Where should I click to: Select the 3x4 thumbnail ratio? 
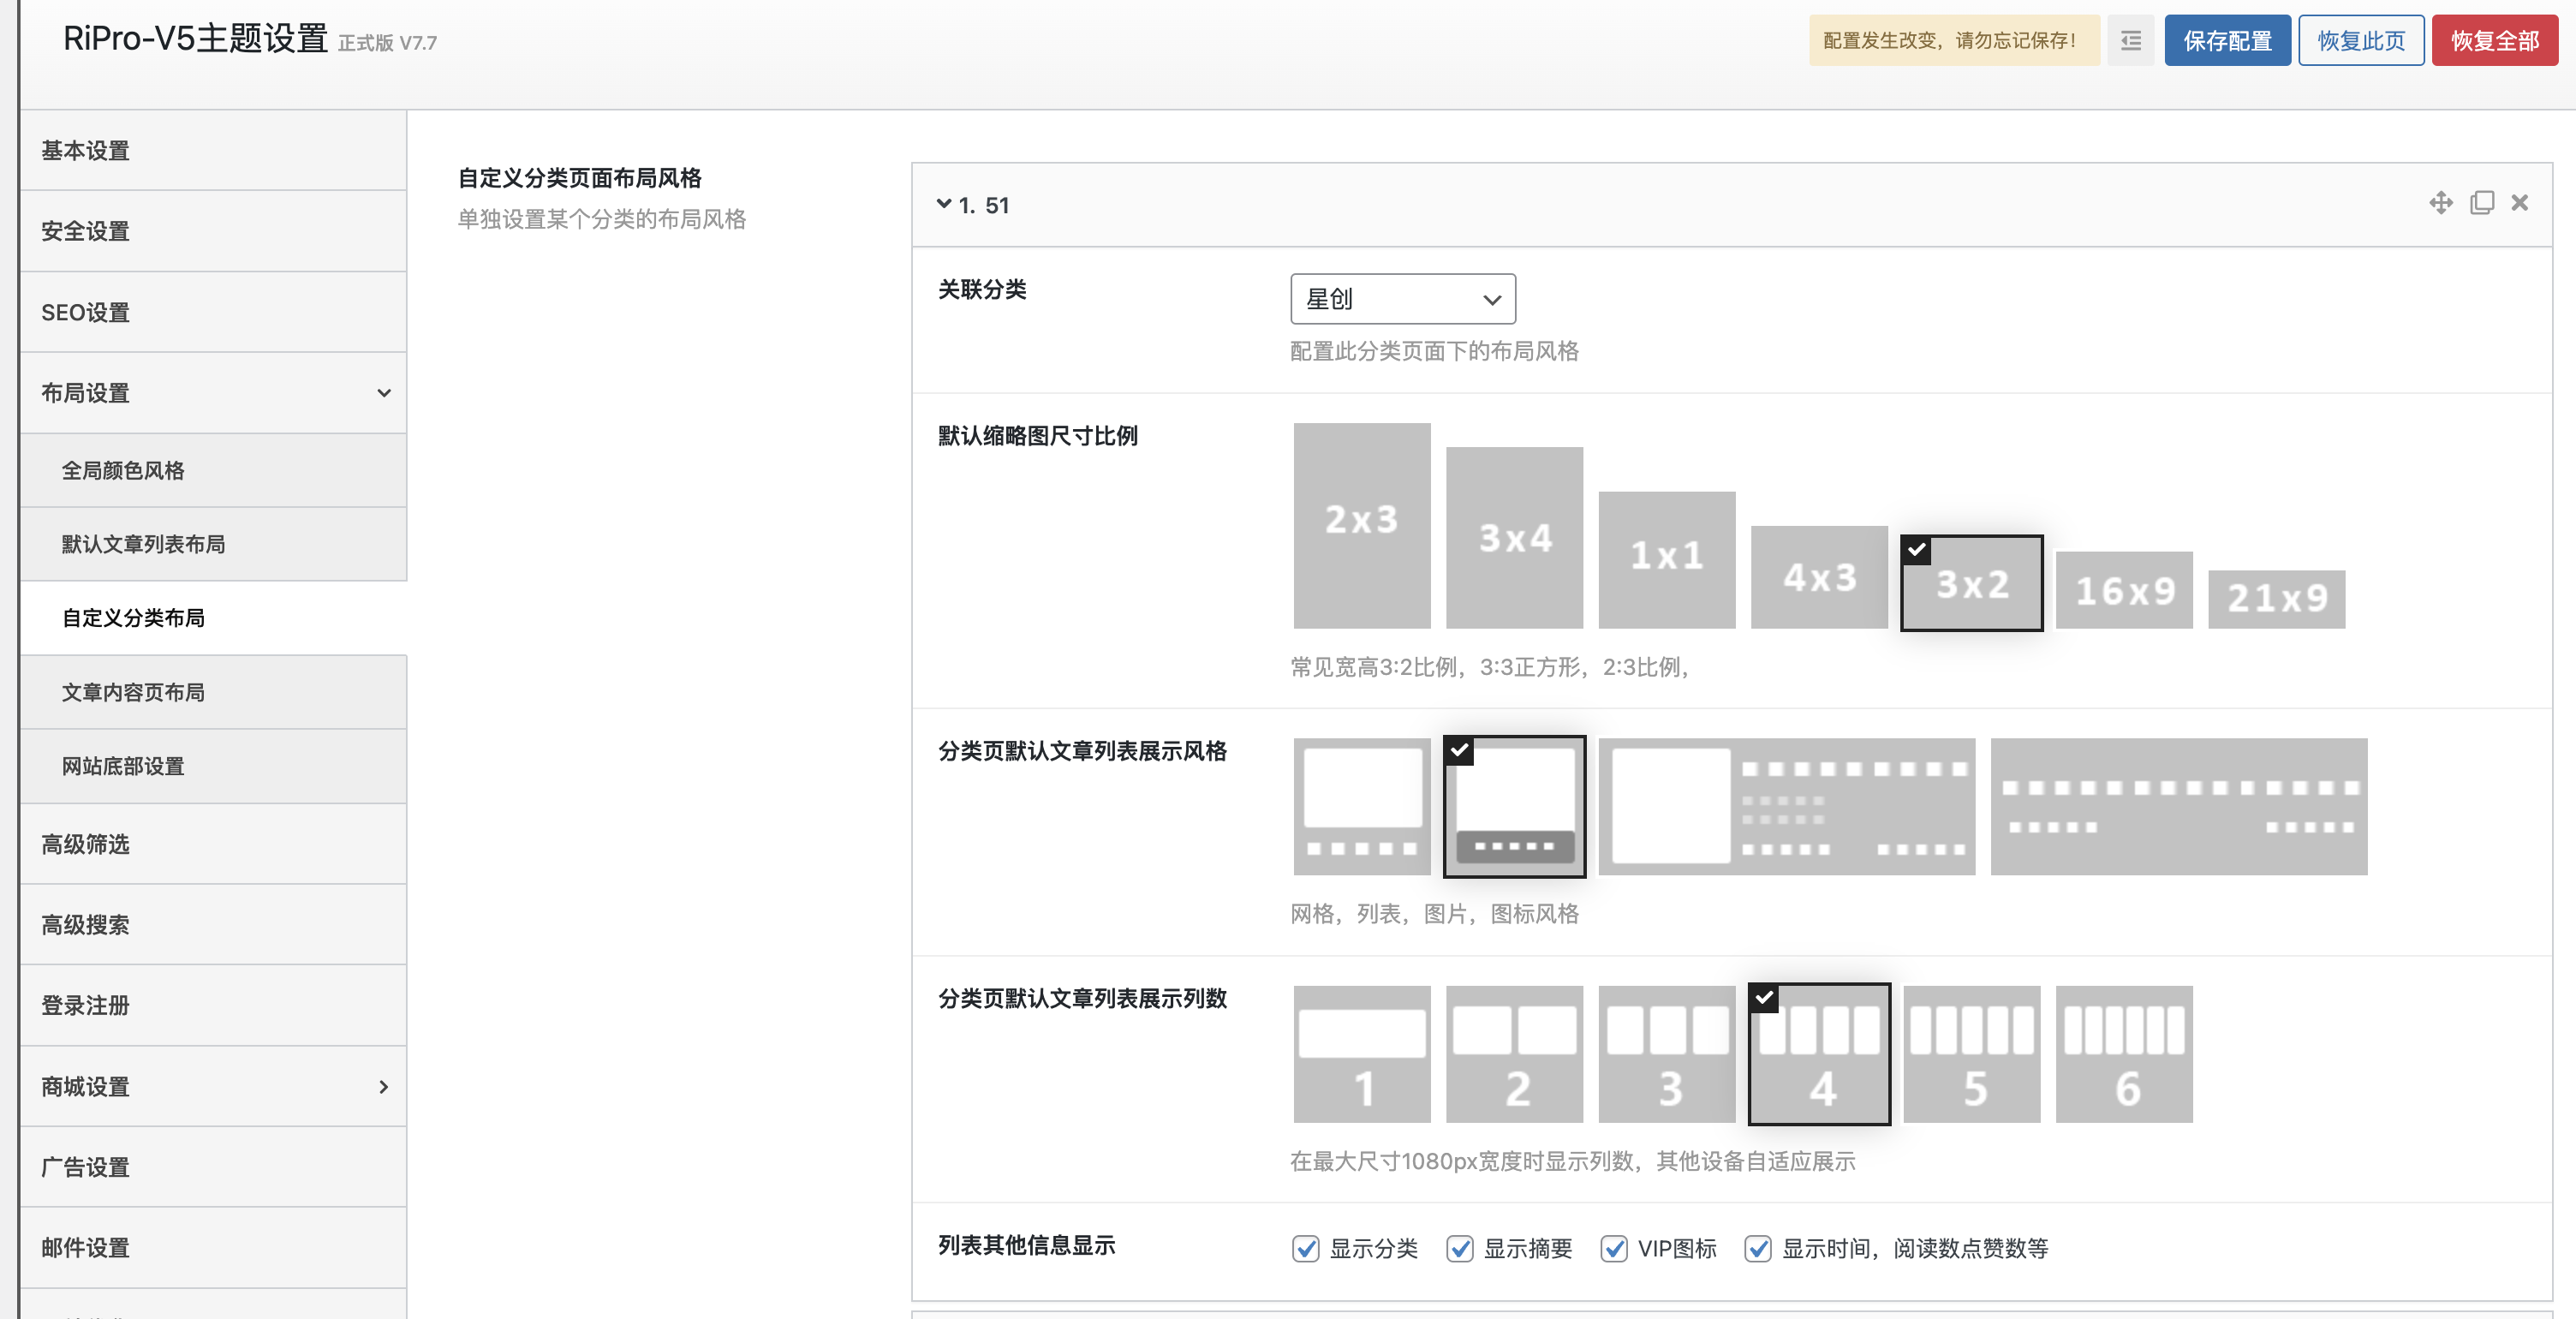1514,537
